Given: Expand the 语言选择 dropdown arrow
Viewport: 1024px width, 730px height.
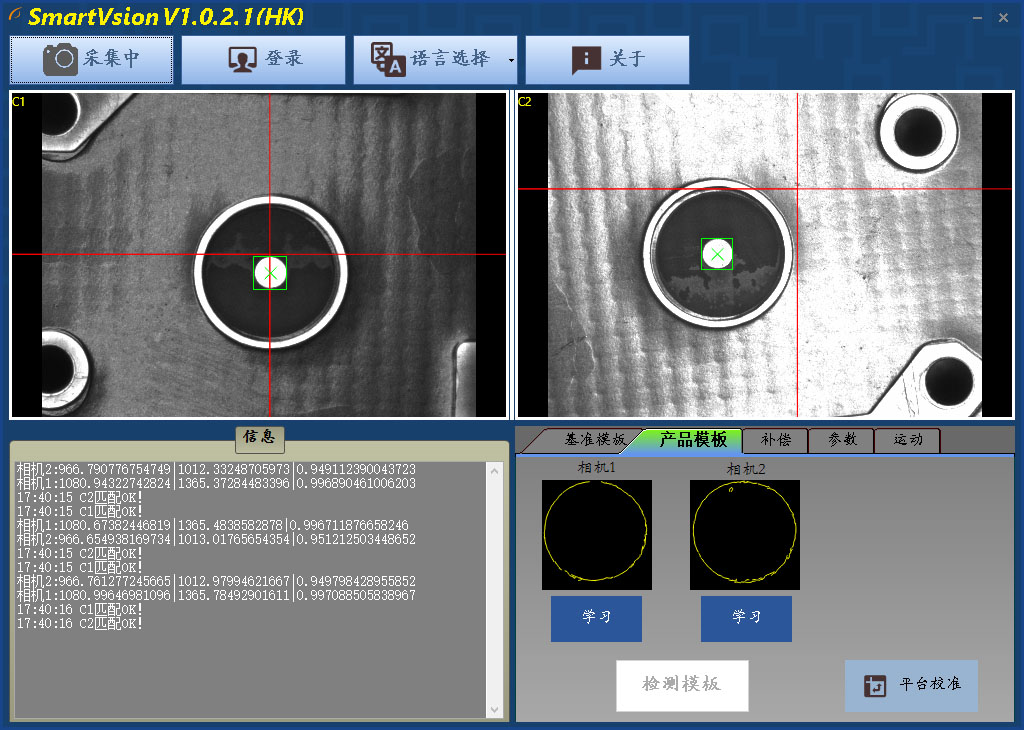Looking at the screenshot, I should pos(510,61).
